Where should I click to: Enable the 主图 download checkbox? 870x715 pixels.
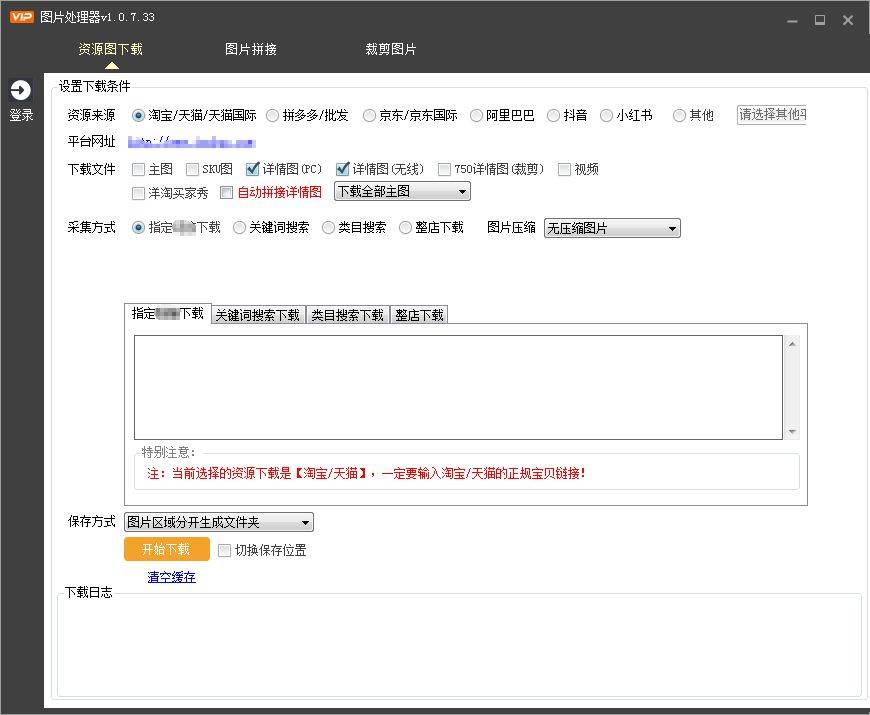click(x=137, y=169)
